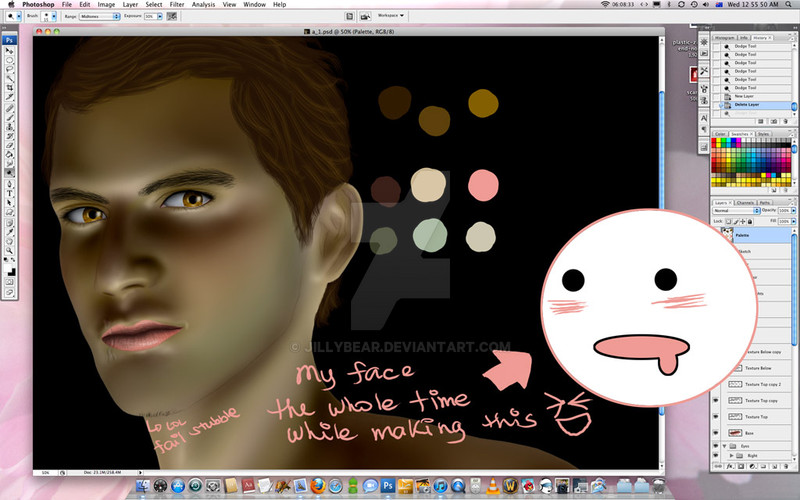This screenshot has height=500, width=800.
Task: Switch to the Histogram tab
Action: tap(724, 38)
